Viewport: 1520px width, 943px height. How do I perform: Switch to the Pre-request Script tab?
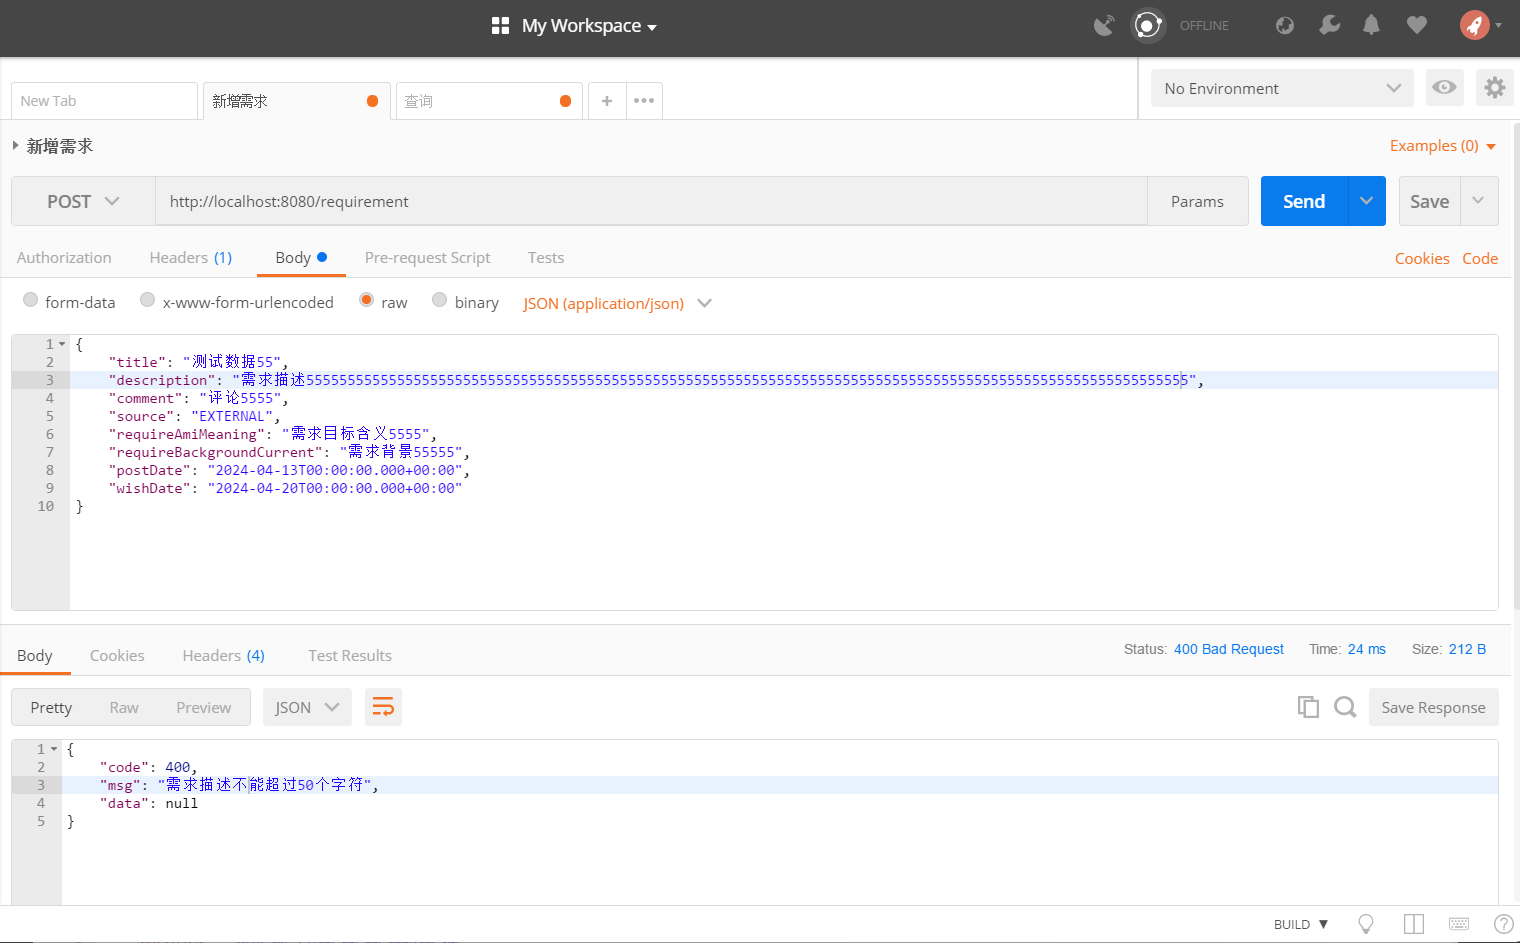(x=427, y=258)
